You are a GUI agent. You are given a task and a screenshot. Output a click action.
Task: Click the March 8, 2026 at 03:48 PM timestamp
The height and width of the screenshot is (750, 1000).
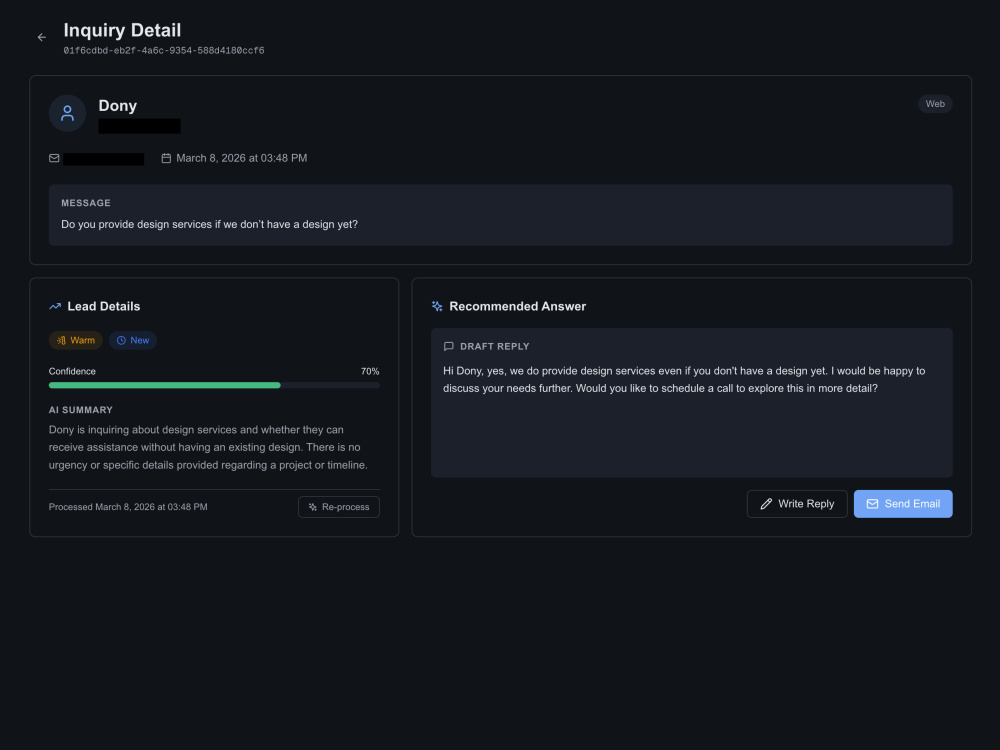[x=241, y=158]
